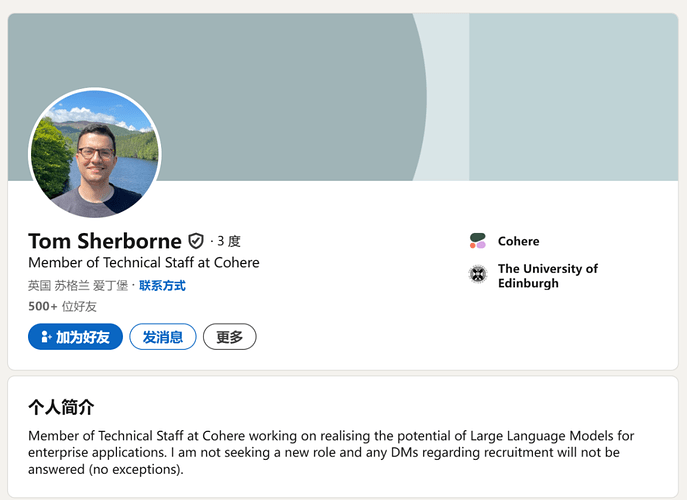Open Tom Sherborne's profile photo

pos(95,153)
